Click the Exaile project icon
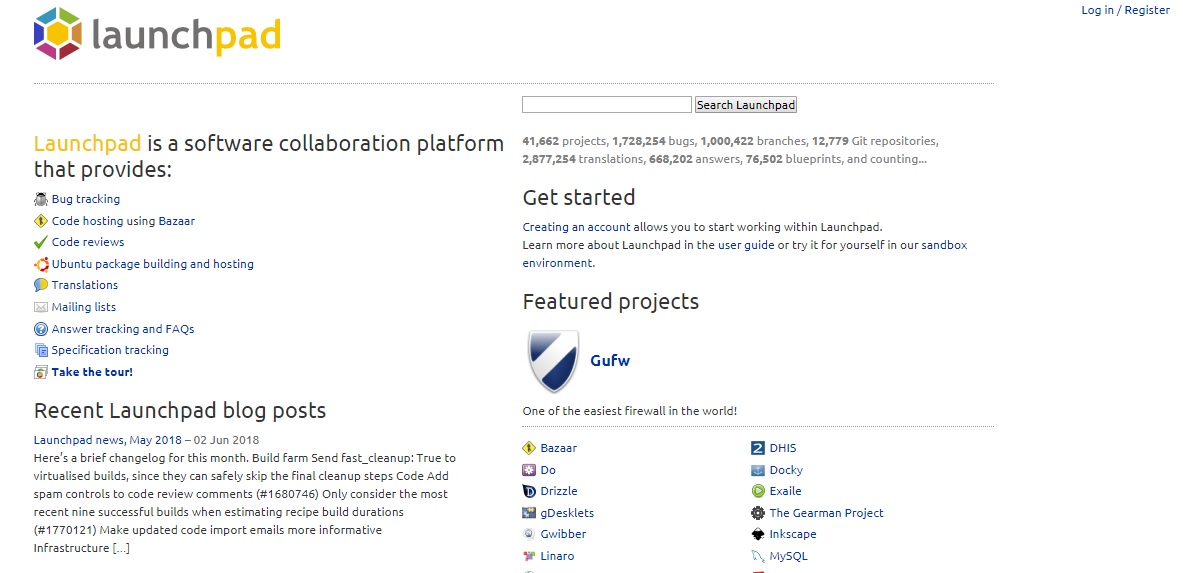 [x=758, y=491]
